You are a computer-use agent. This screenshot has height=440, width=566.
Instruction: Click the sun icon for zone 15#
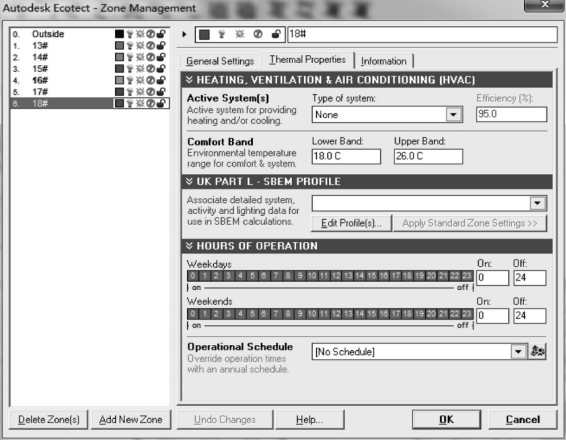140,69
